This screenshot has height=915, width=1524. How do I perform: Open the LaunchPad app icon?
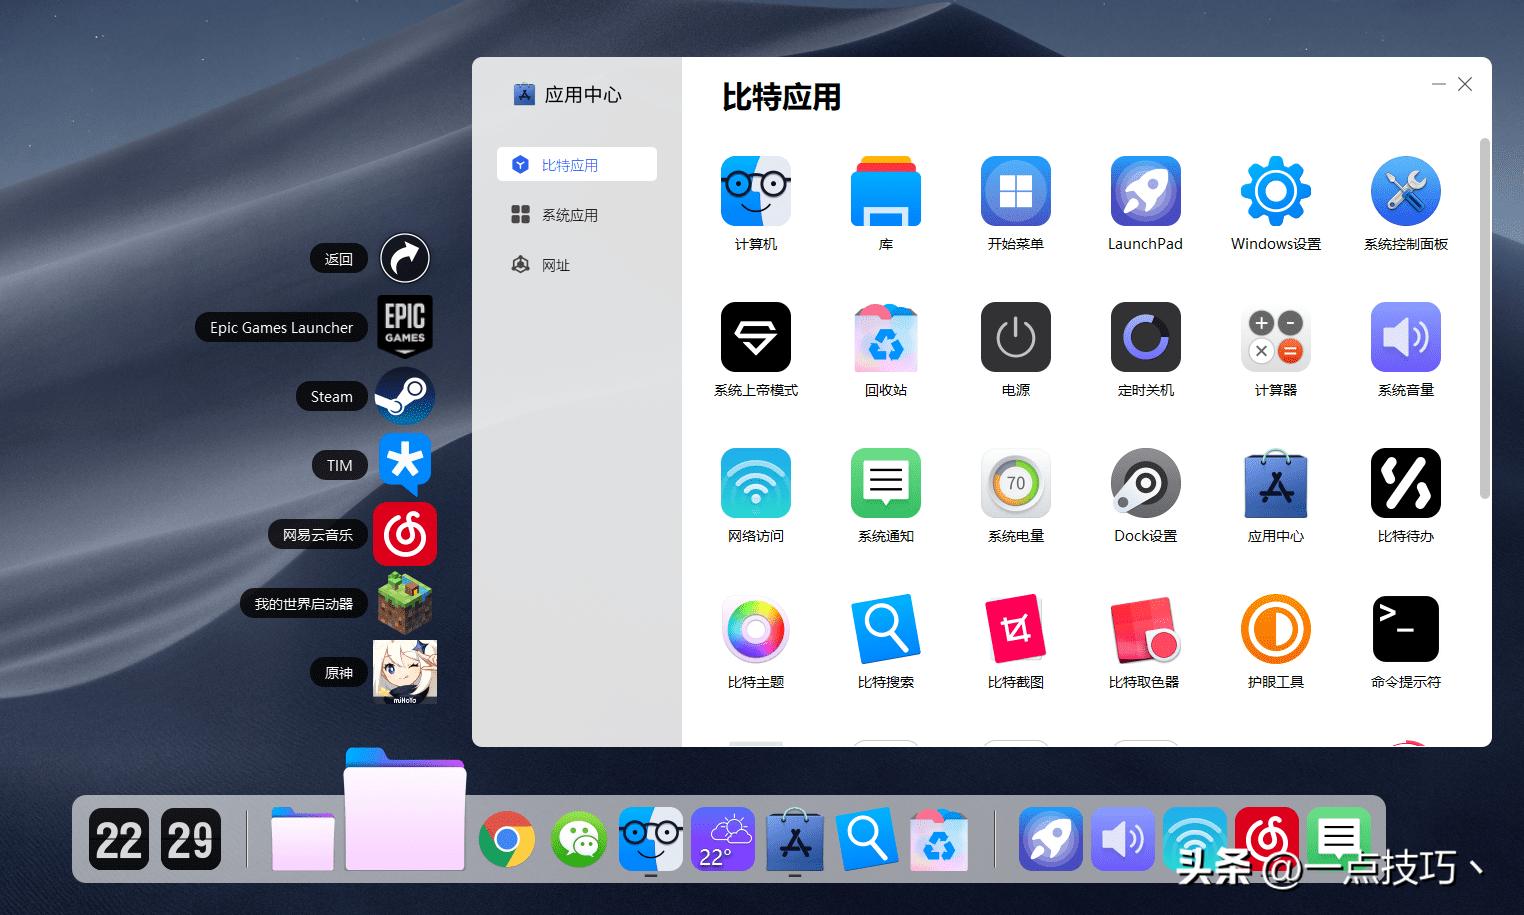point(1145,190)
